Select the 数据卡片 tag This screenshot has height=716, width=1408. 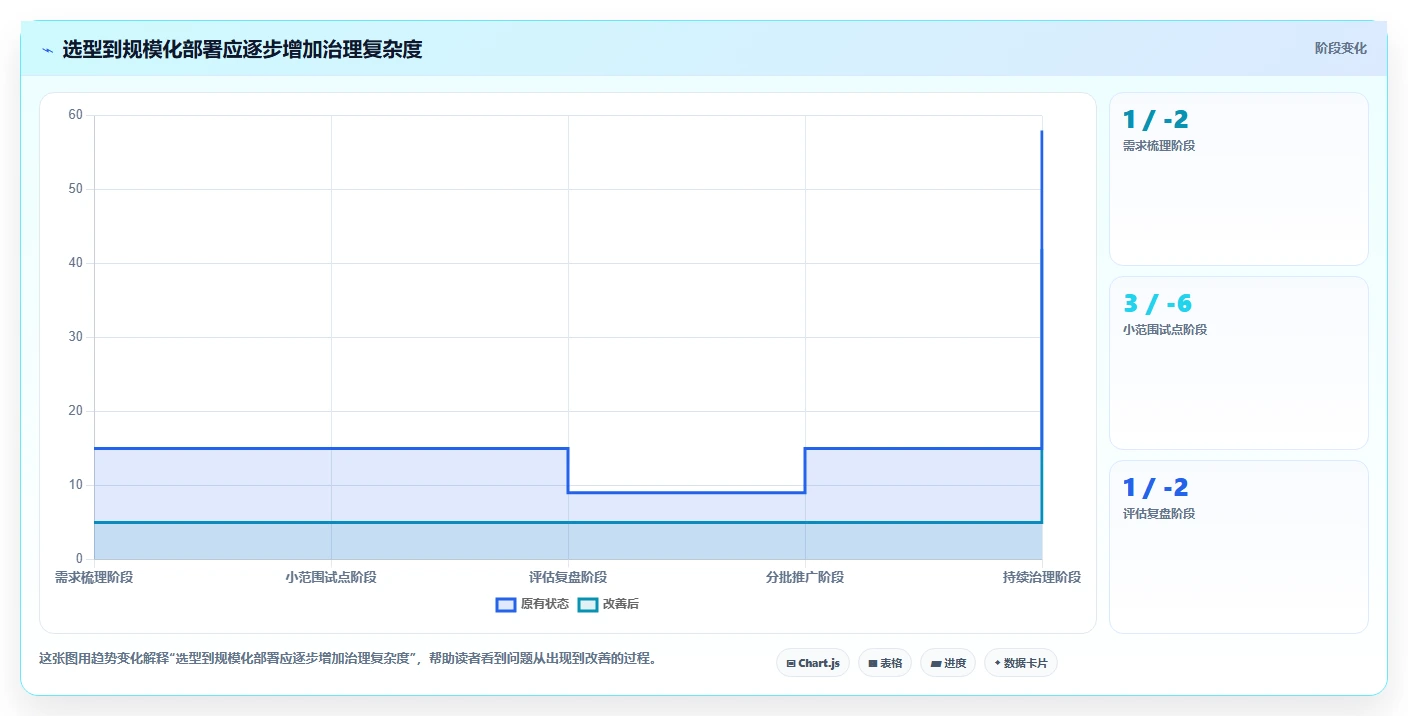(1021, 663)
